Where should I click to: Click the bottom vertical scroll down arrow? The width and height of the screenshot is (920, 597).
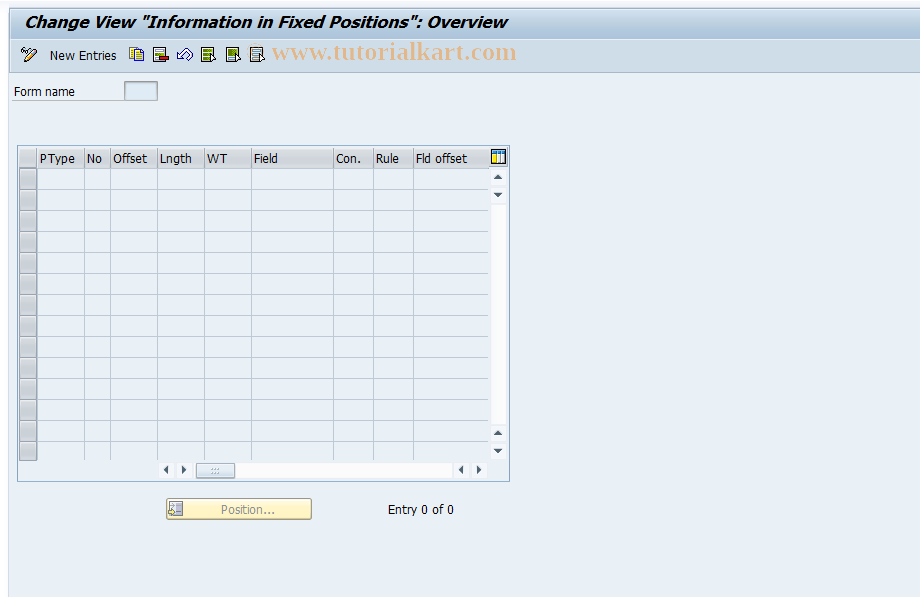coord(498,451)
